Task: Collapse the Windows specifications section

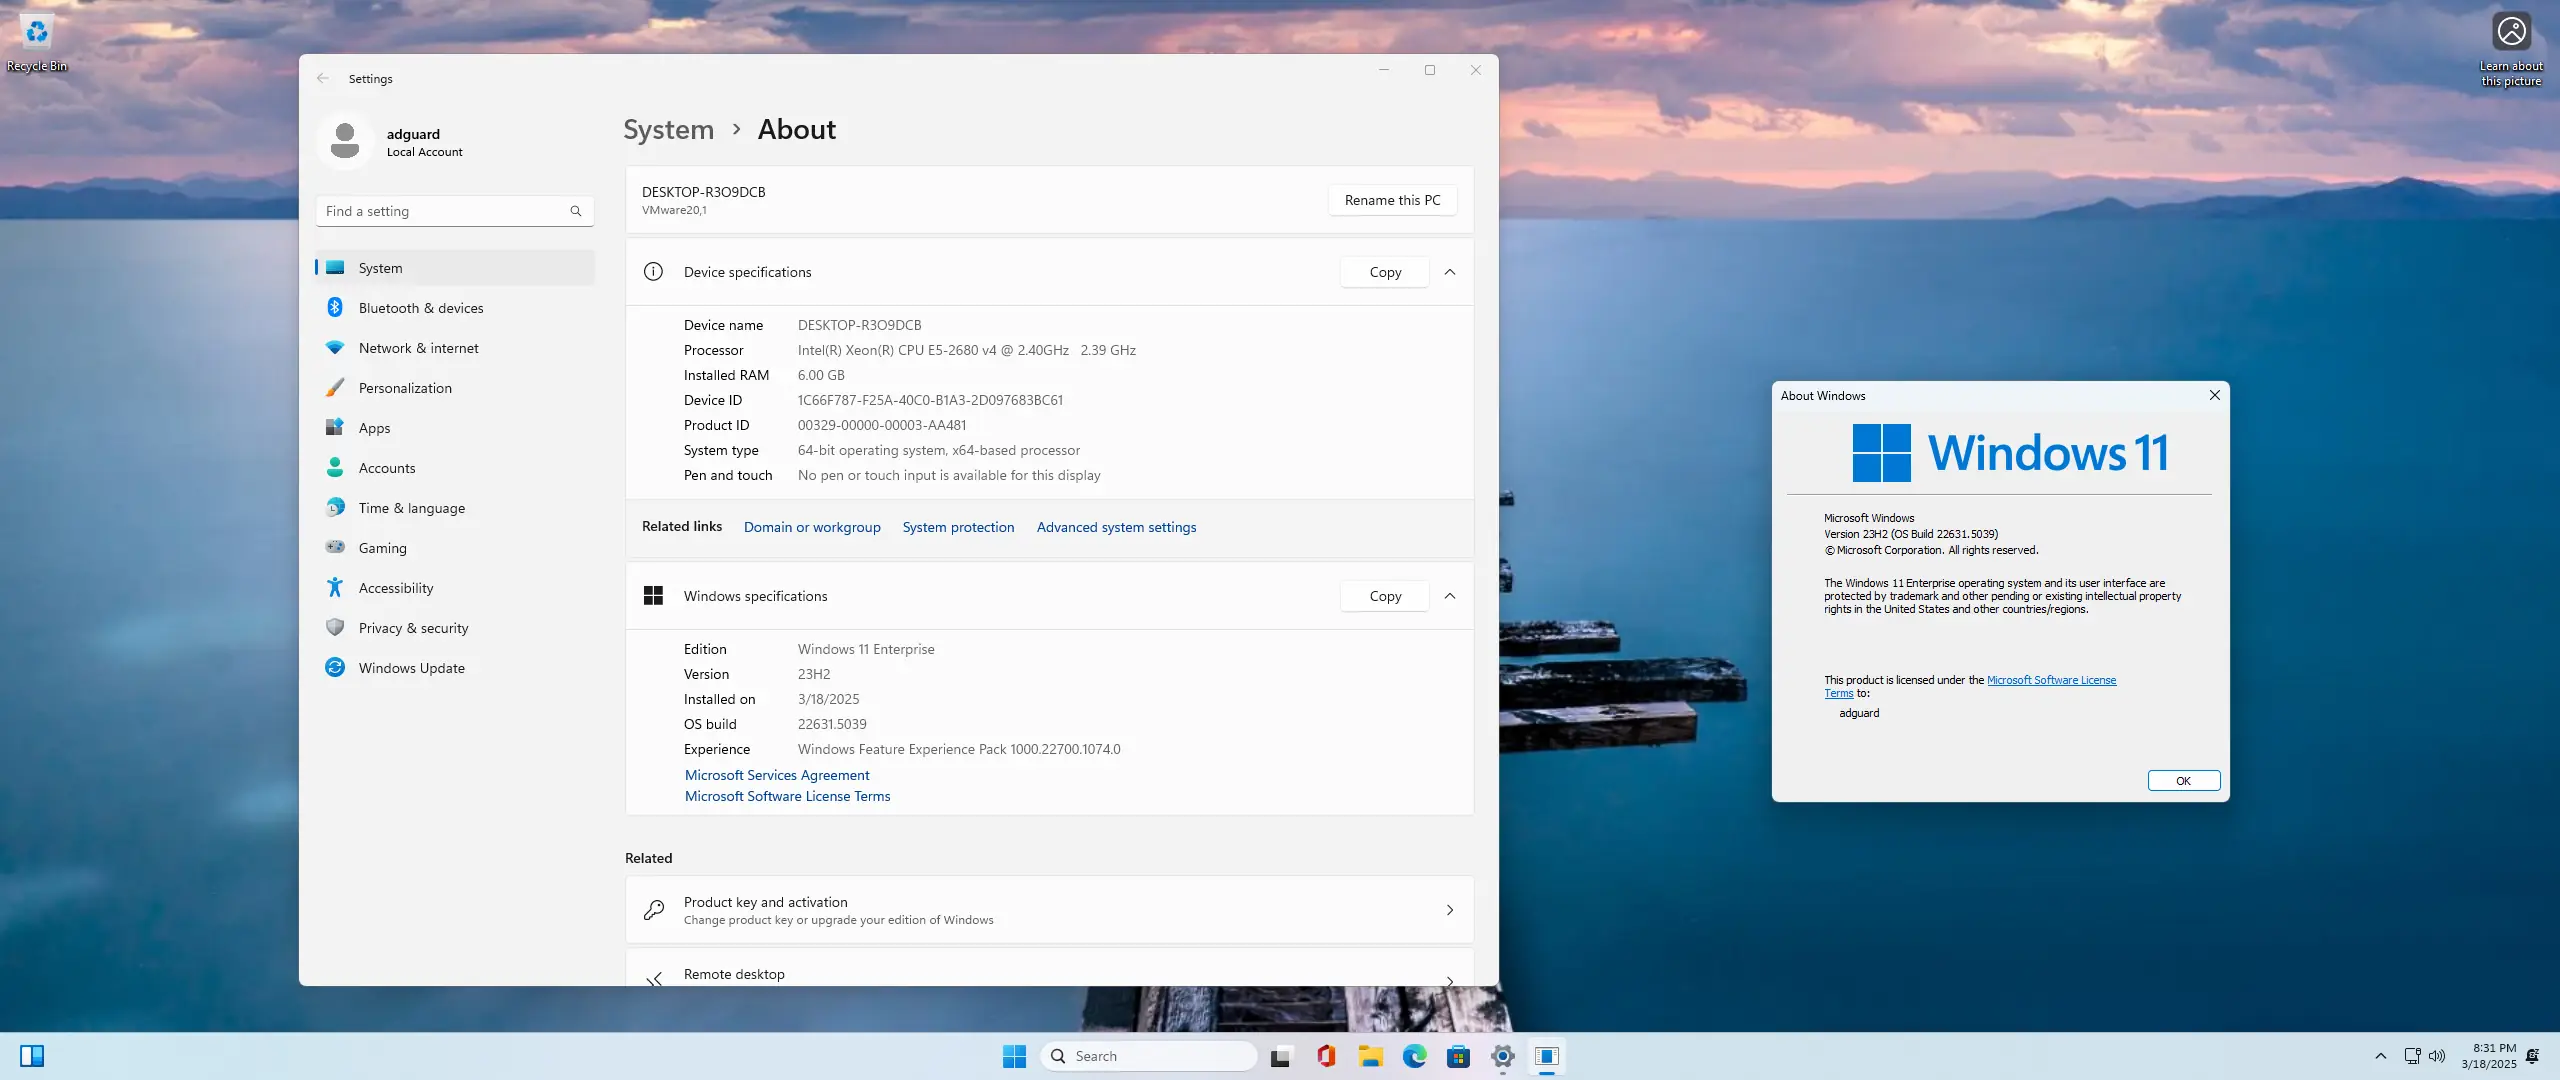Action: [1450, 595]
